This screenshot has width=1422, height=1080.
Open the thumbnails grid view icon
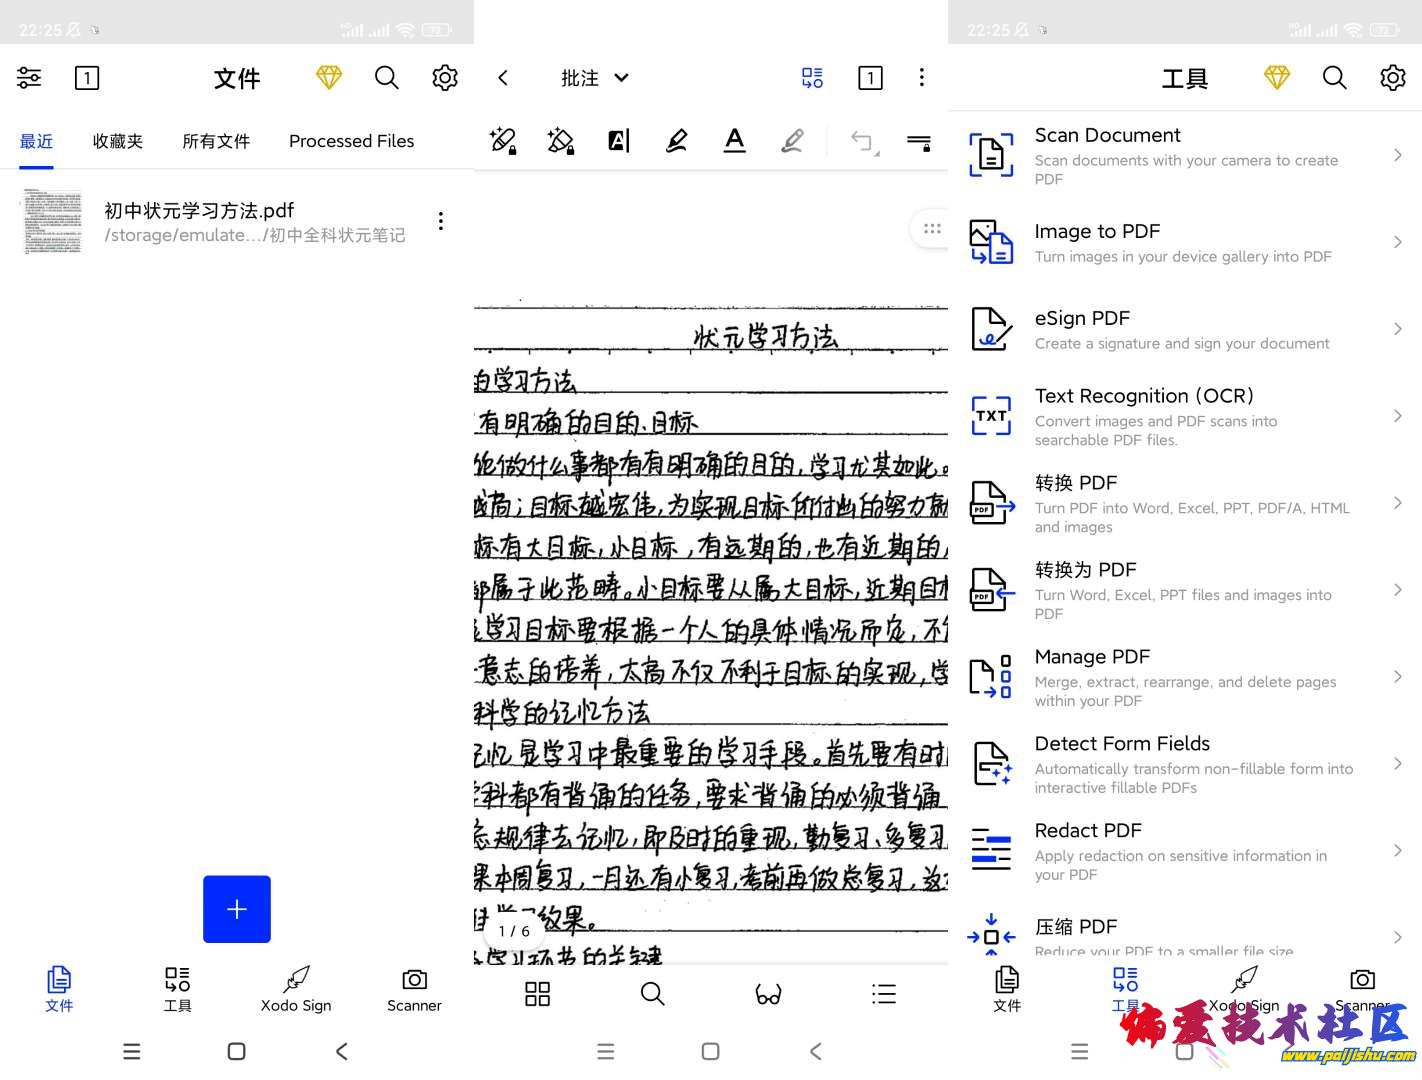point(537,994)
